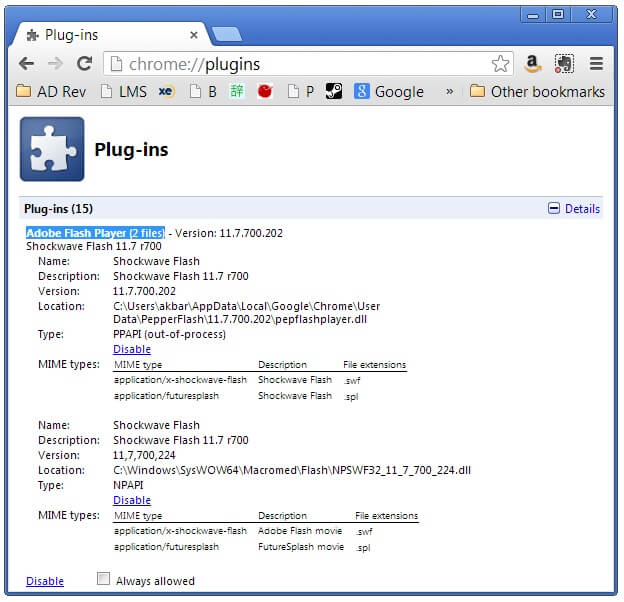Minimize the Chrome window
Viewport: 624px width, 602px height.
[x=533, y=16]
